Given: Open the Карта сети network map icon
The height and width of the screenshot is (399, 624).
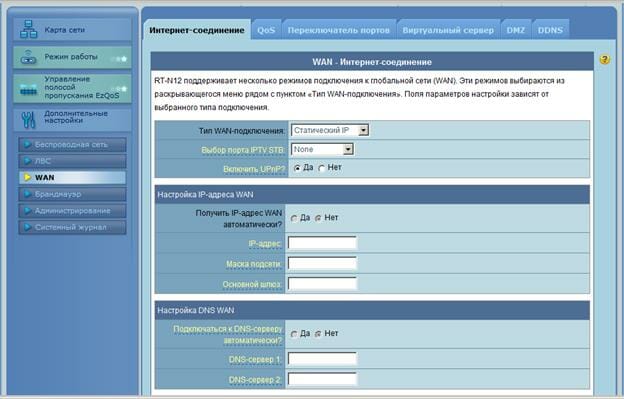Looking at the screenshot, I should coord(28,30).
